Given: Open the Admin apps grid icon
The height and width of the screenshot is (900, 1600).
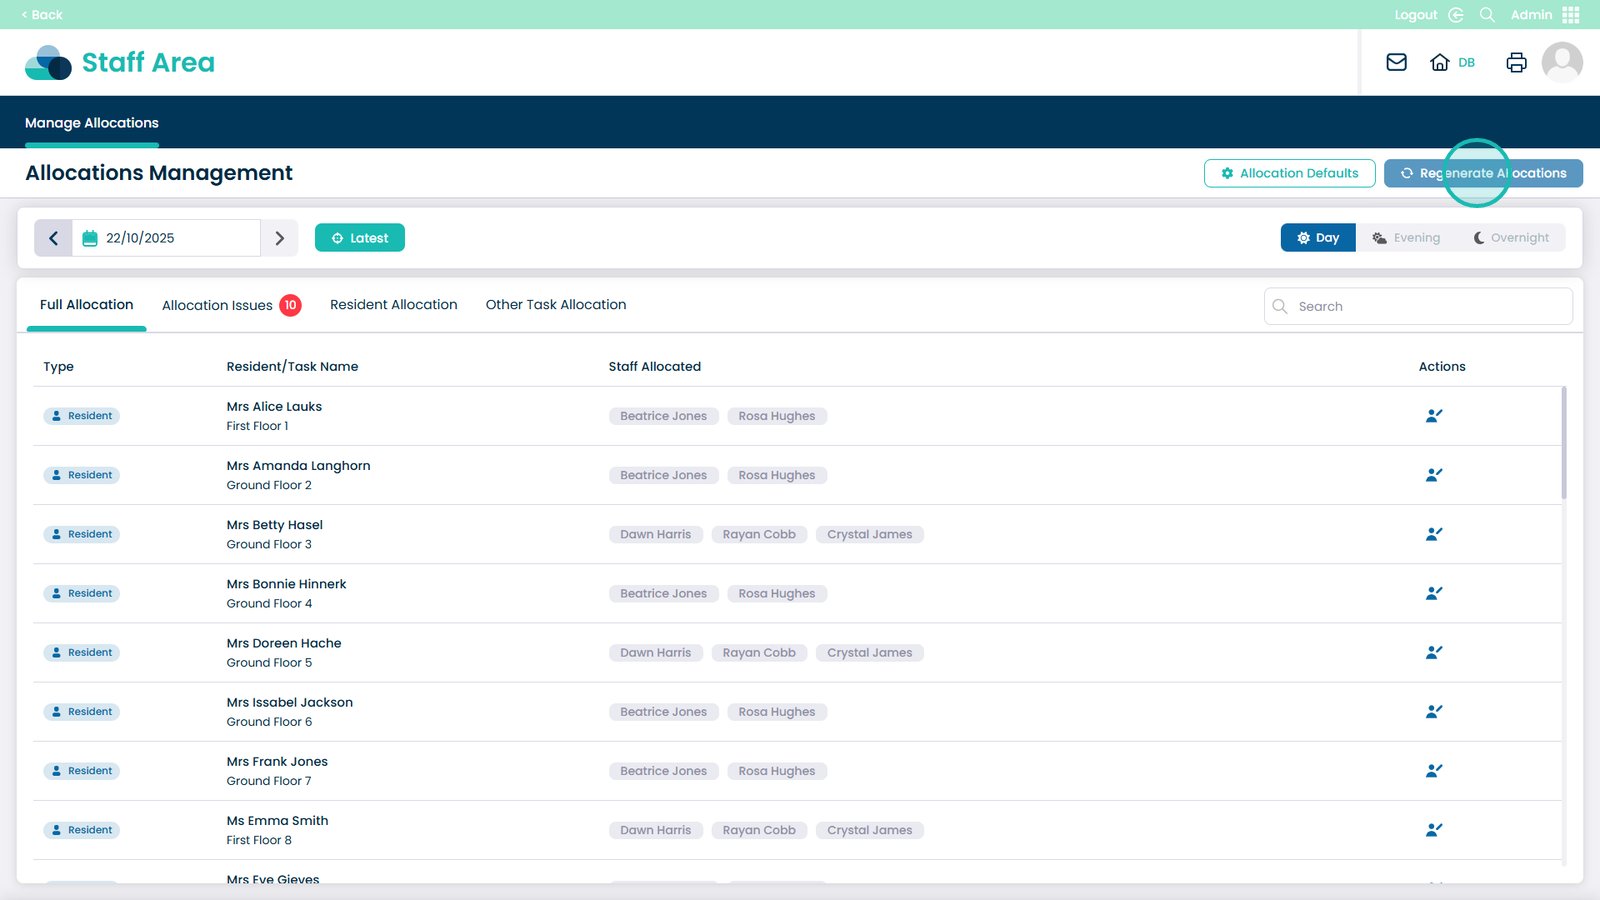Looking at the screenshot, I should pyautogui.click(x=1571, y=15).
